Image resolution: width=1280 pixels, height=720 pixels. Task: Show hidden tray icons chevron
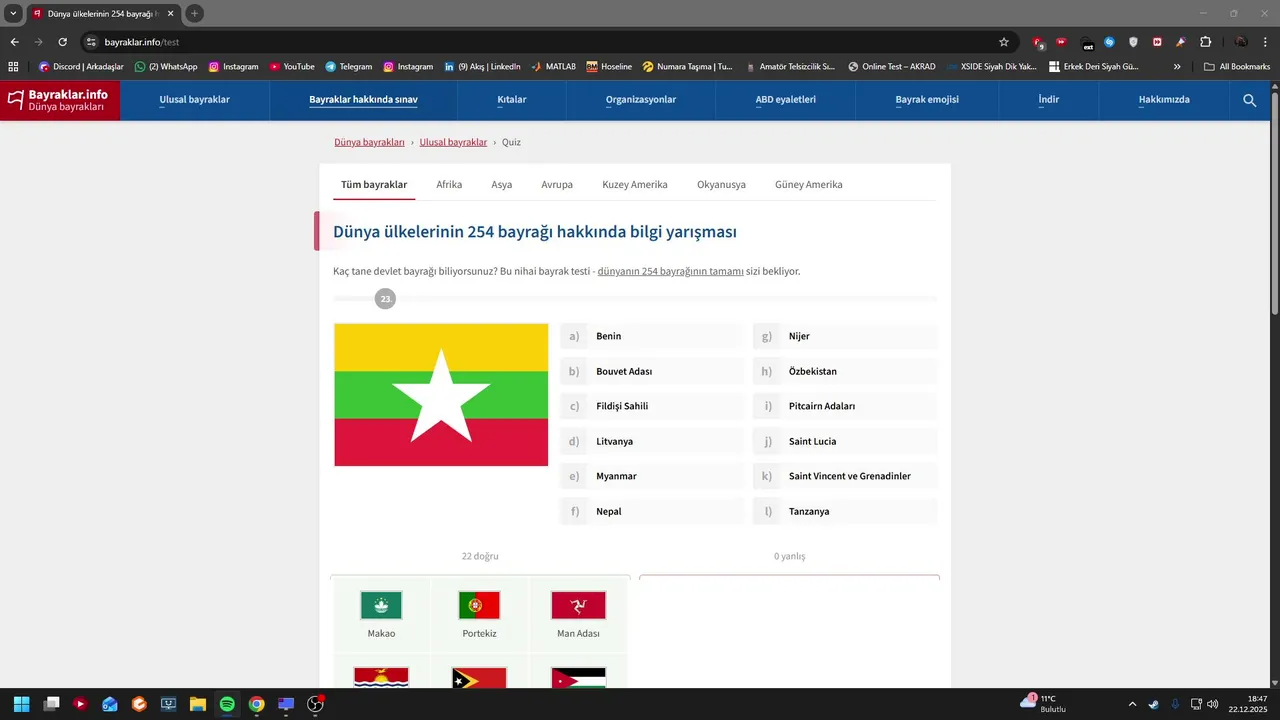tap(1132, 704)
